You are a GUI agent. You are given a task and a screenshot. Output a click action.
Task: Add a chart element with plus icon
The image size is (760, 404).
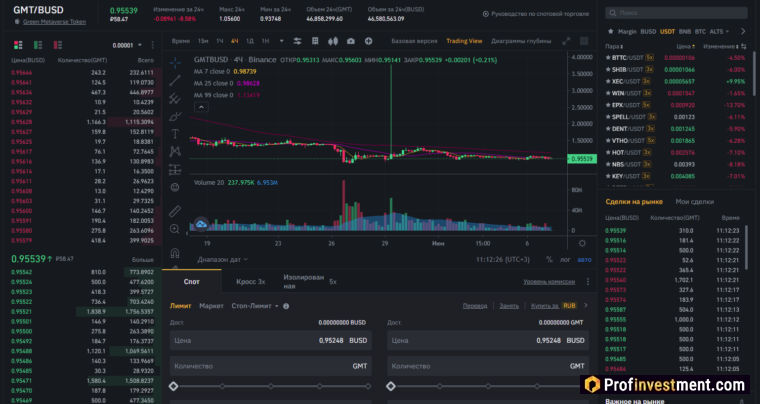(x=368, y=41)
